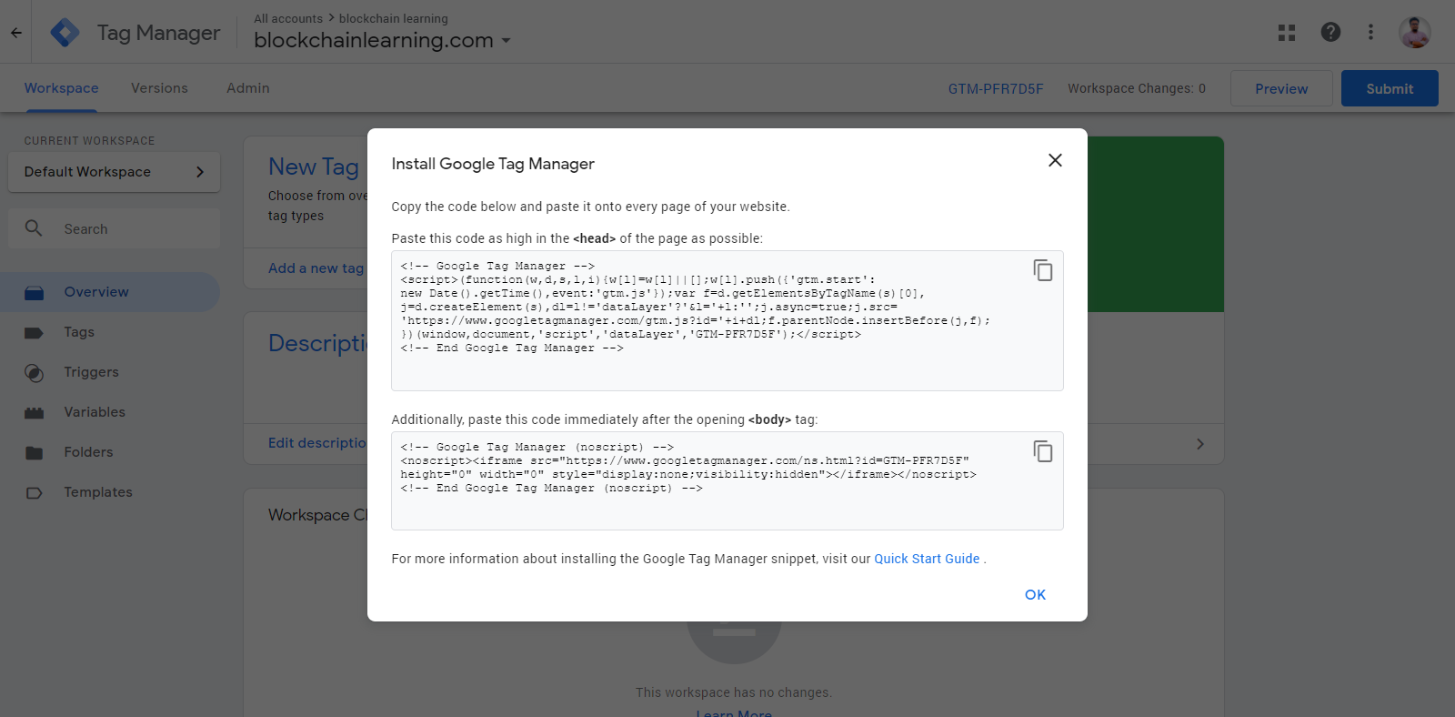Click the Workspace Changes: 0 text
This screenshot has height=717, width=1455.
[x=1136, y=88]
